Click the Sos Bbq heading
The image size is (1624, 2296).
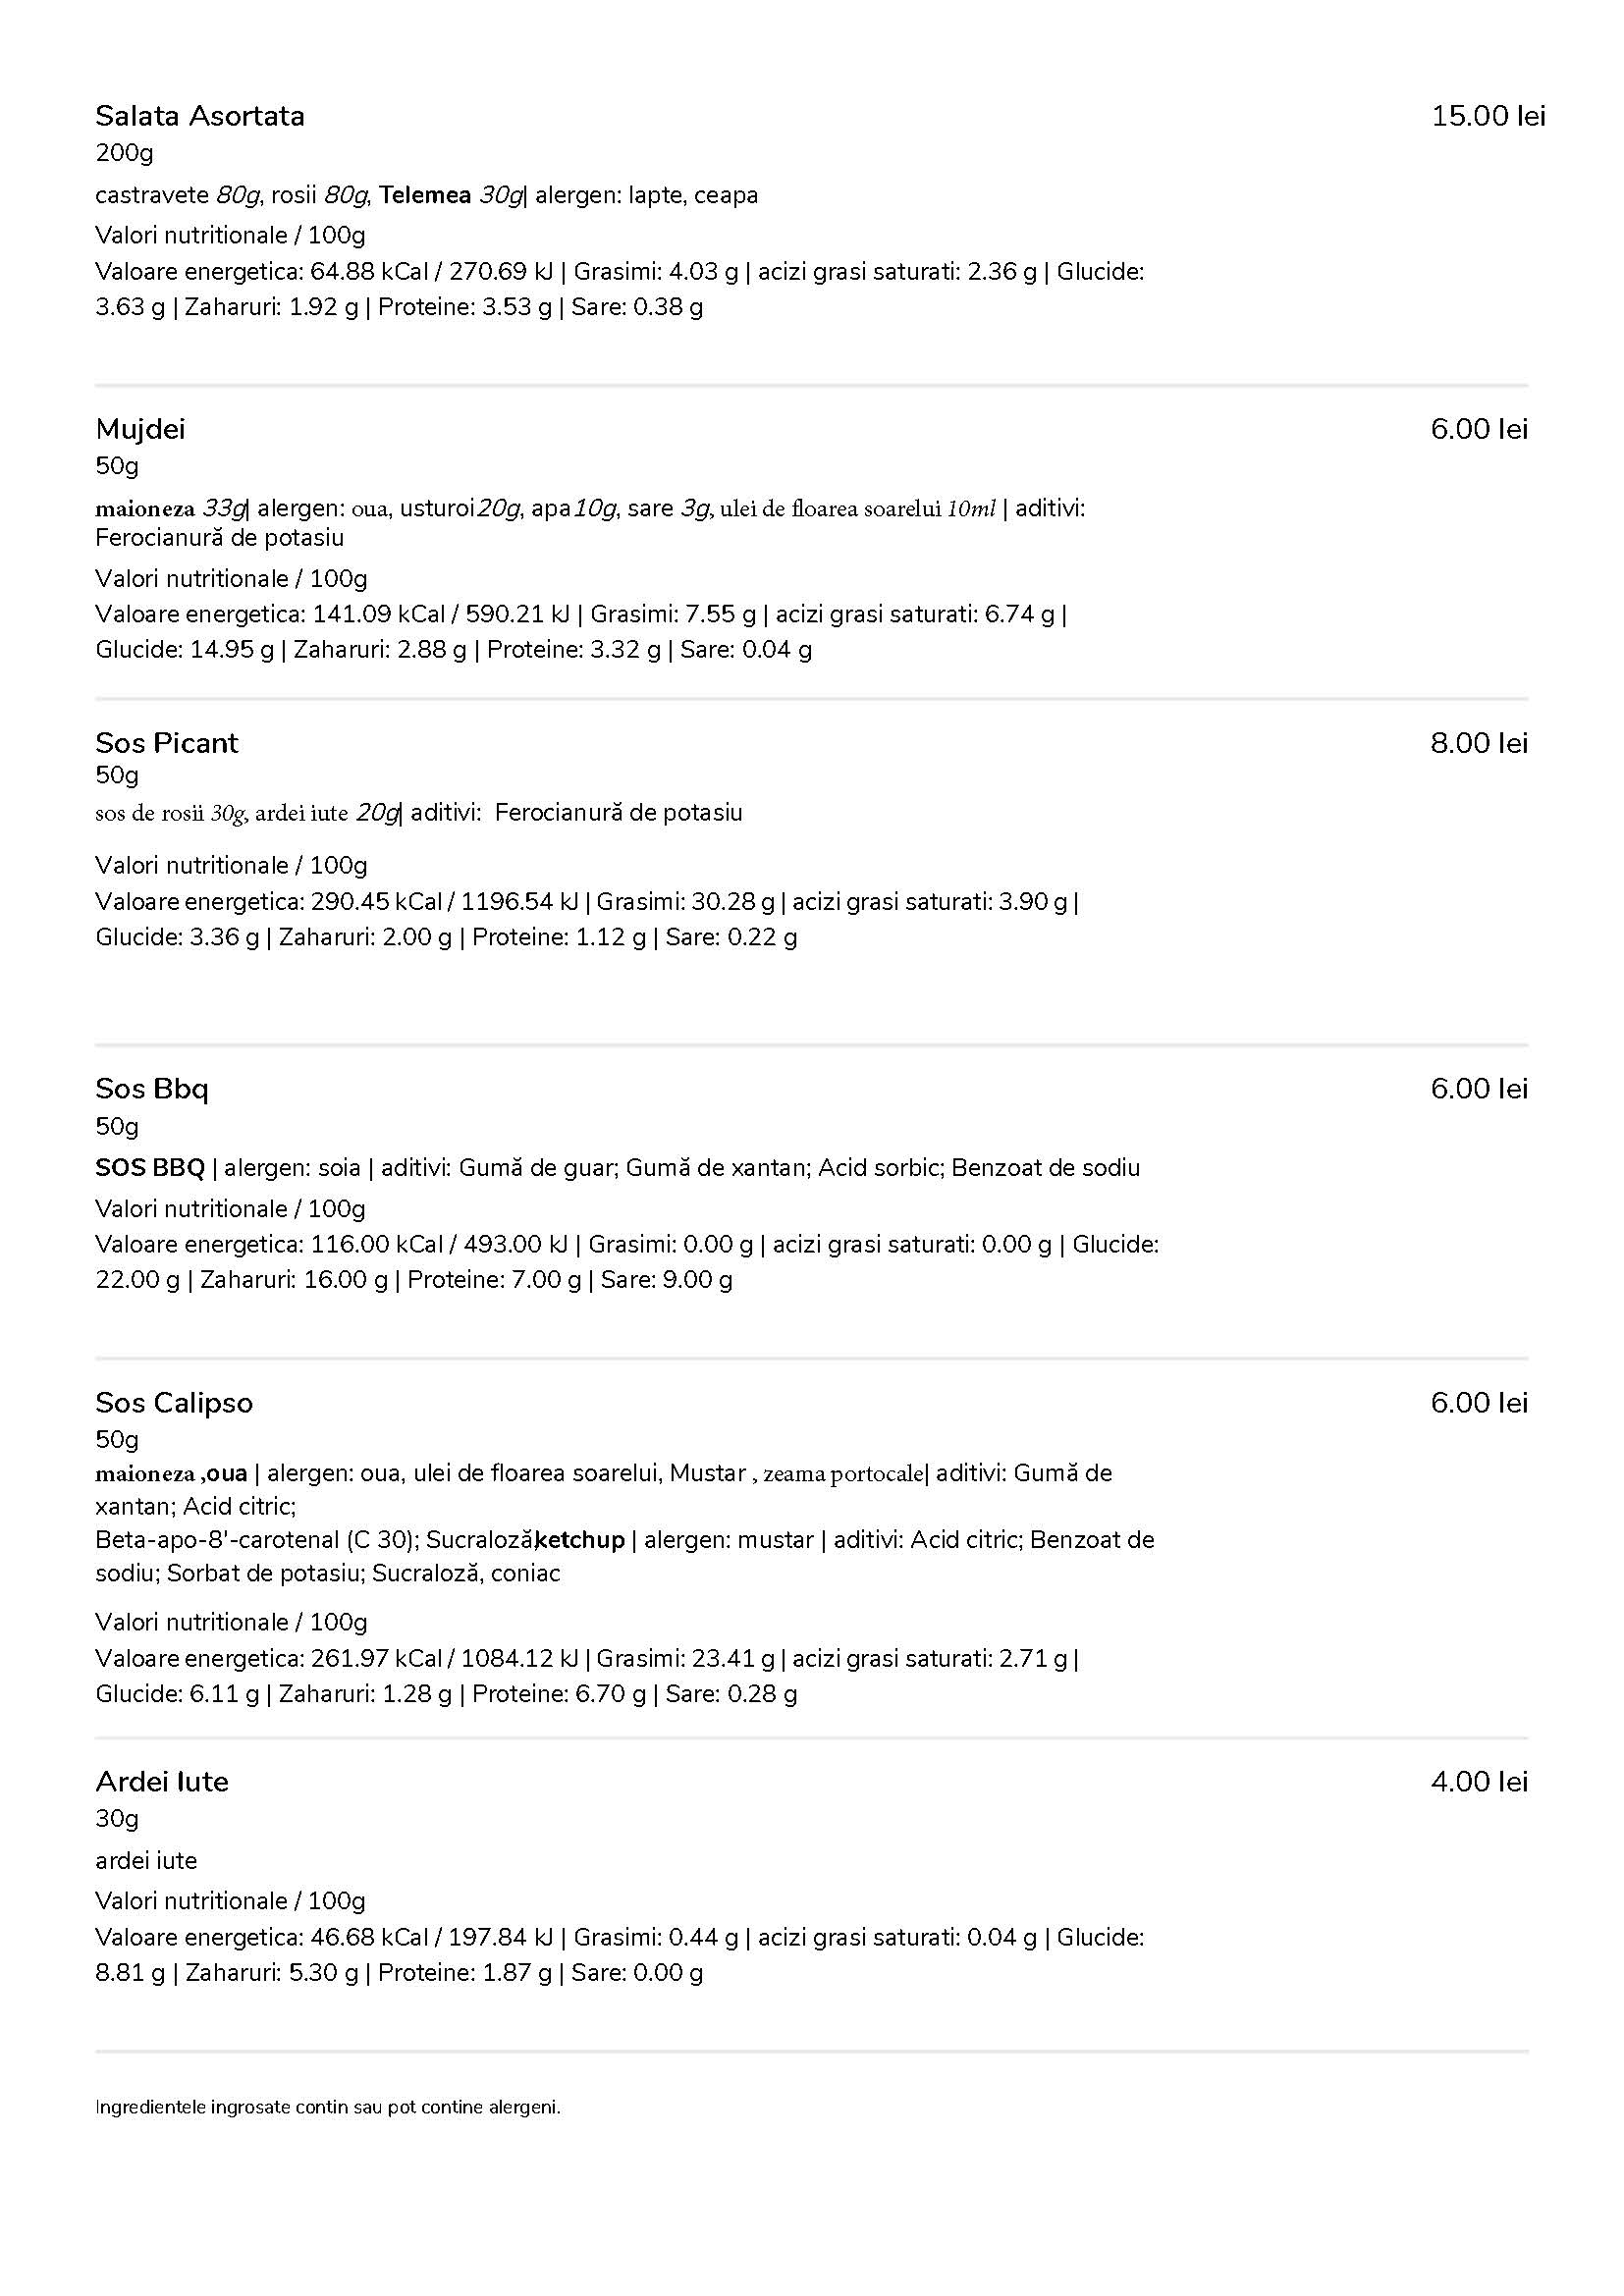click(x=152, y=1088)
